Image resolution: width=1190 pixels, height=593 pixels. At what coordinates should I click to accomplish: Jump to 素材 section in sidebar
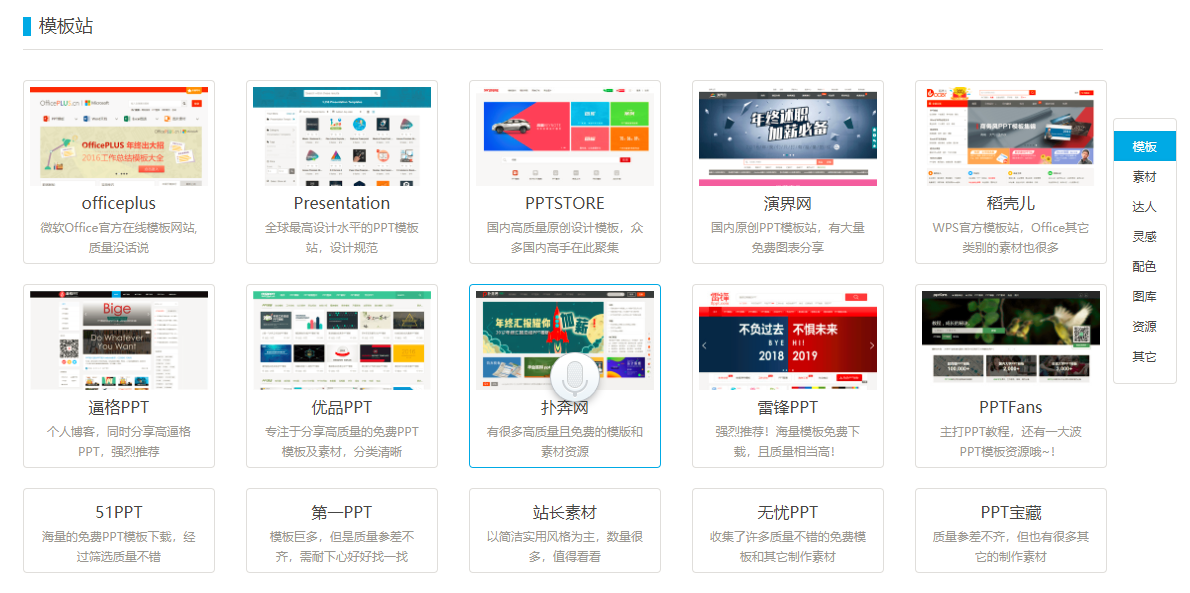coord(1144,177)
